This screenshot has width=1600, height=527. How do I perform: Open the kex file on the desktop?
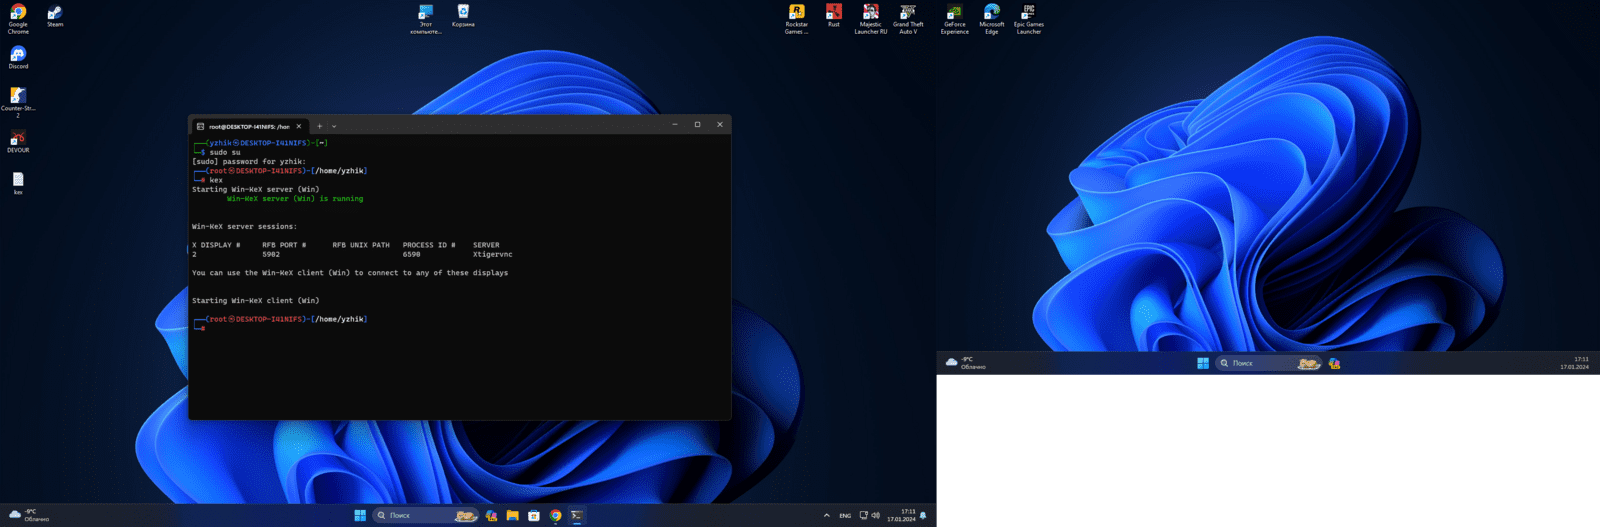18,180
